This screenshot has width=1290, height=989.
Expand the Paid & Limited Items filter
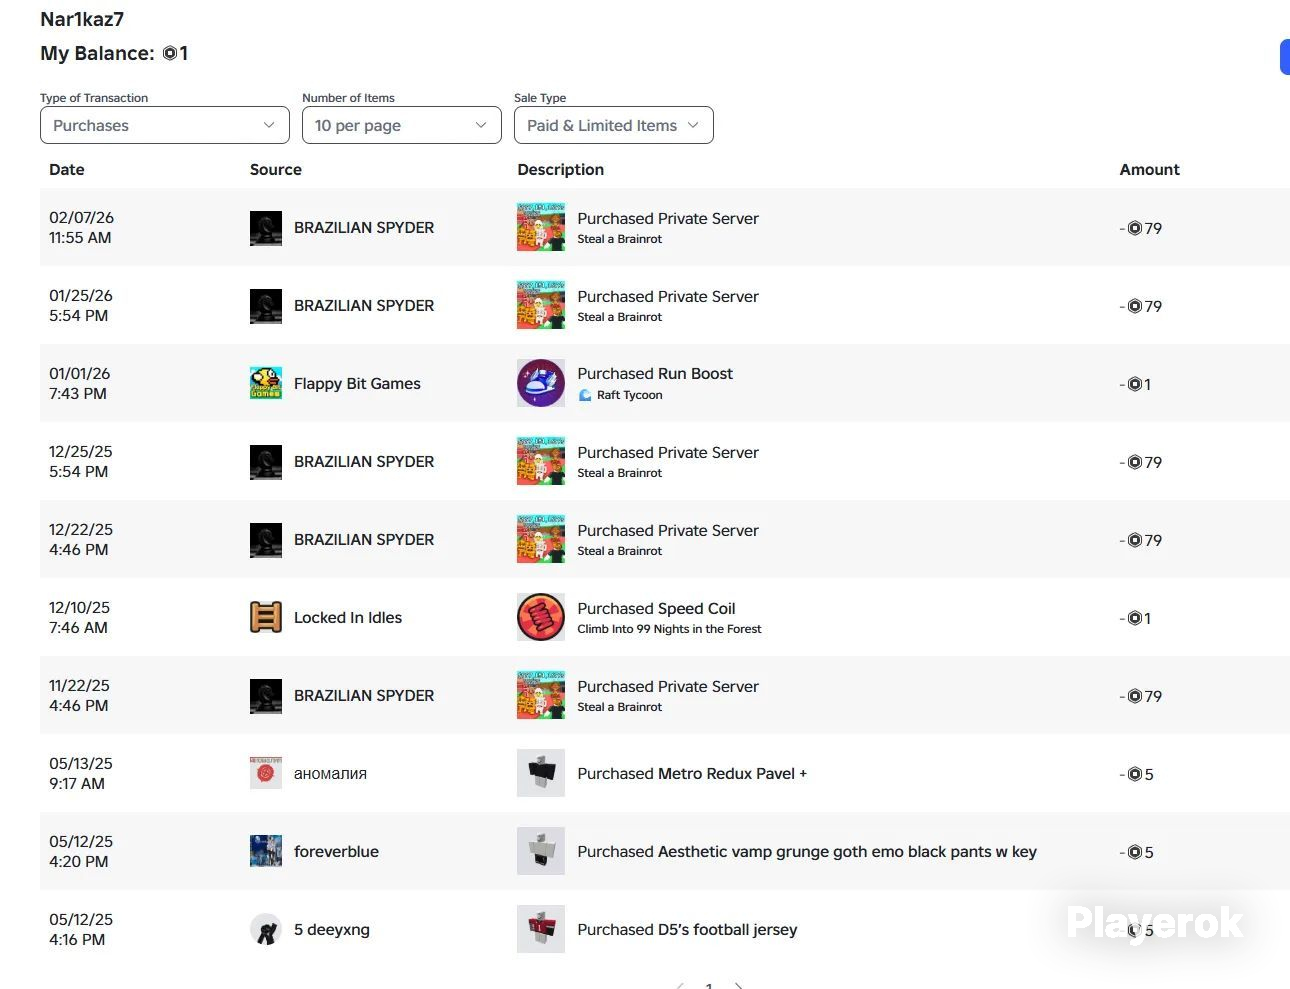pyautogui.click(x=614, y=125)
